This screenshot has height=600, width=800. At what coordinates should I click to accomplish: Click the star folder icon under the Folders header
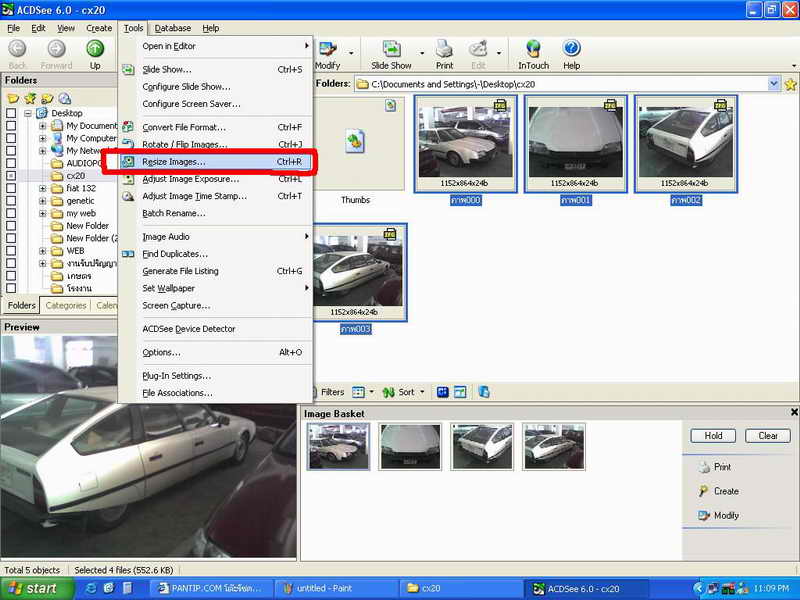(30, 98)
